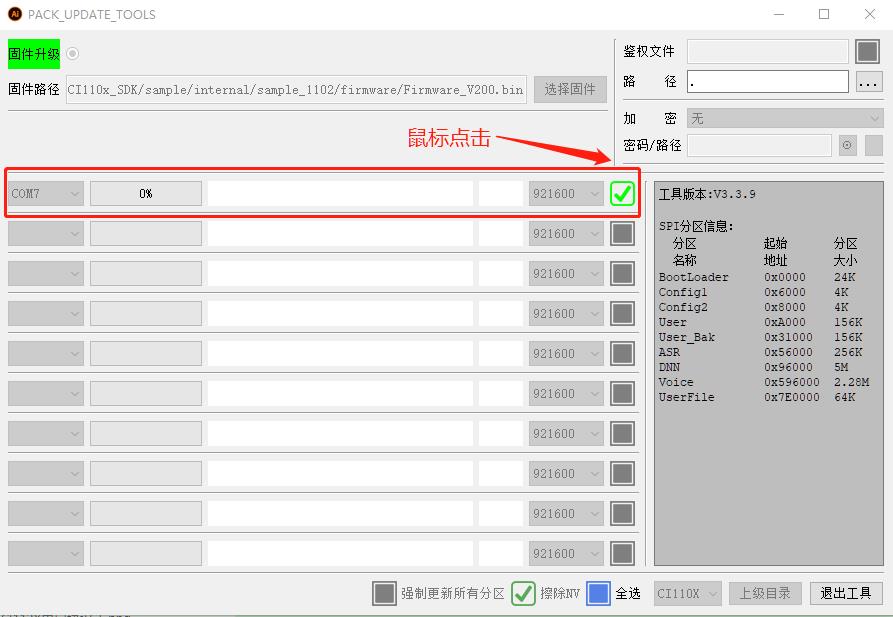This screenshot has height=617, width=893.
Task: Click the 2.28M partition size
Action: pyautogui.click(x=851, y=382)
